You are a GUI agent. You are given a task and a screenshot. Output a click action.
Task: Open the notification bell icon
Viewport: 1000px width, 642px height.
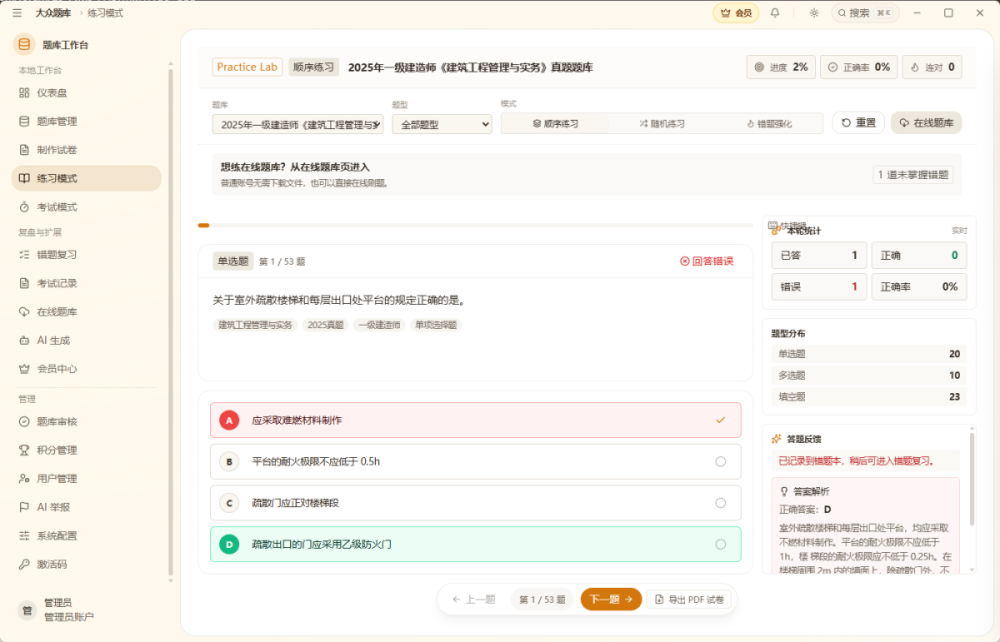coord(775,13)
